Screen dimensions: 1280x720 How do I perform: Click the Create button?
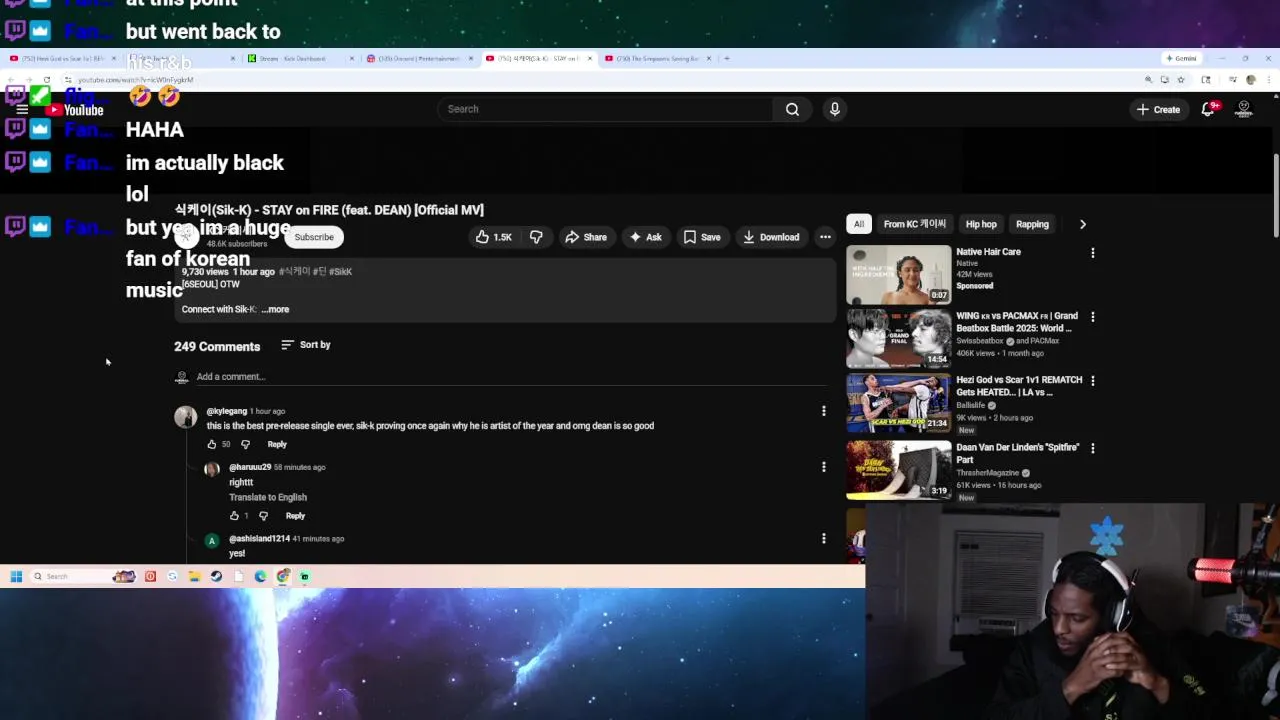pos(1158,109)
